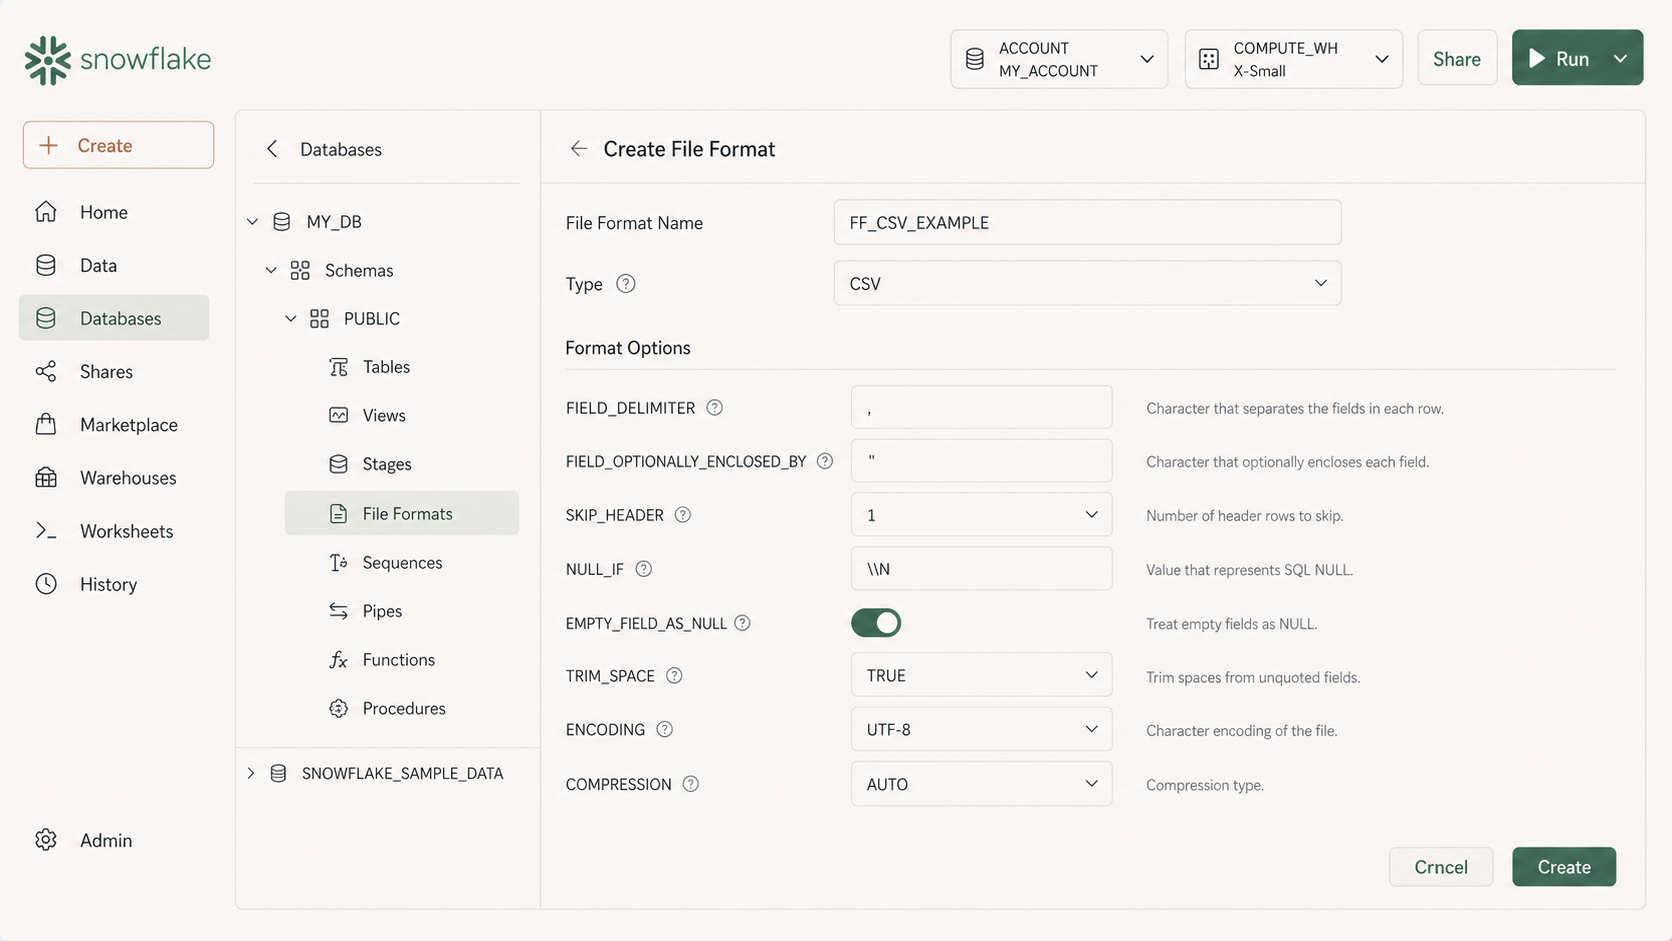Toggle the EMPTY_FIELD_AS_NULL switch
This screenshot has width=1672, height=941.
tap(876, 623)
